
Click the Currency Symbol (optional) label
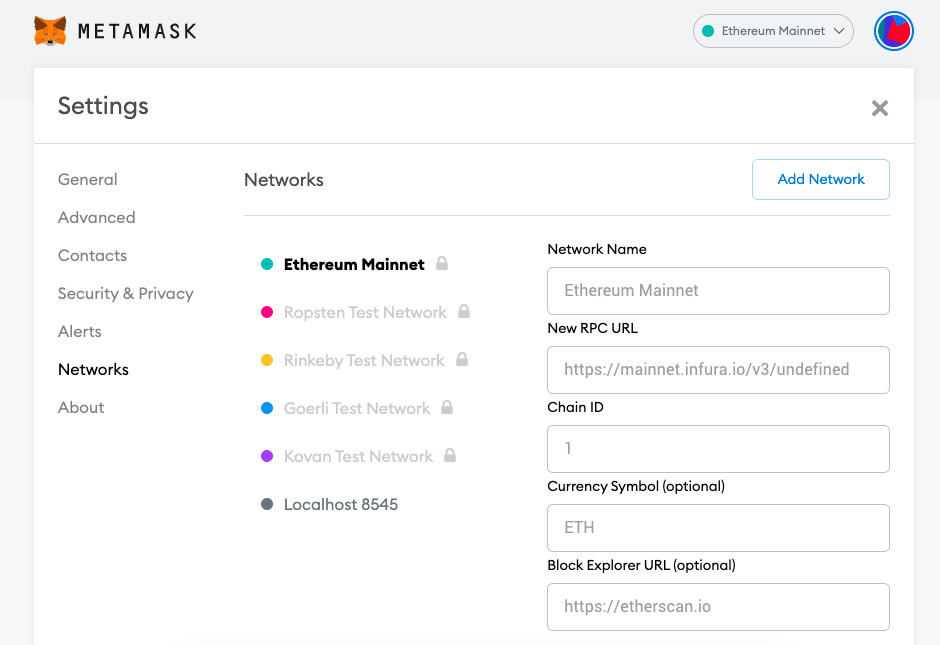(635, 486)
